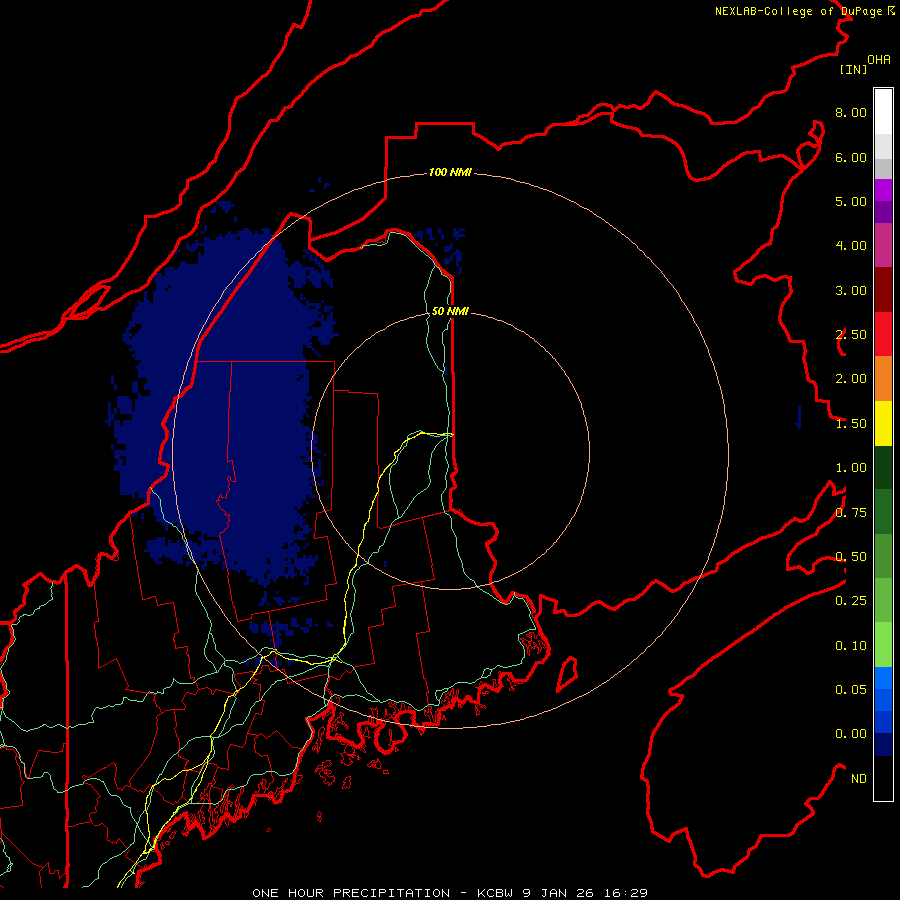
Task: Click the 50 NMI range ring label
Action: (450, 311)
